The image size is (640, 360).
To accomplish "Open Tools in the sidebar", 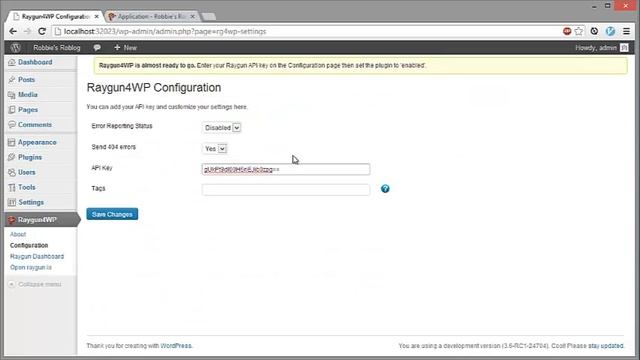I will tap(27, 187).
